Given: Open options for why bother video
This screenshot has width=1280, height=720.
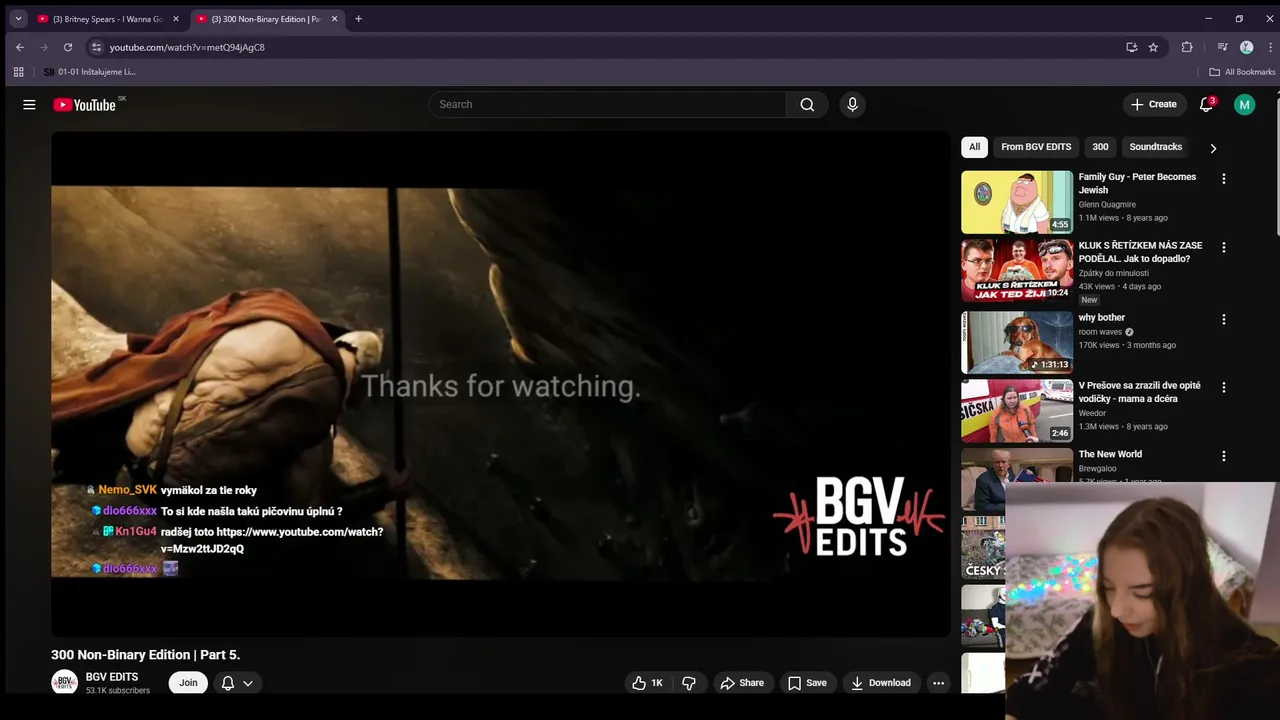Looking at the screenshot, I should (1223, 320).
